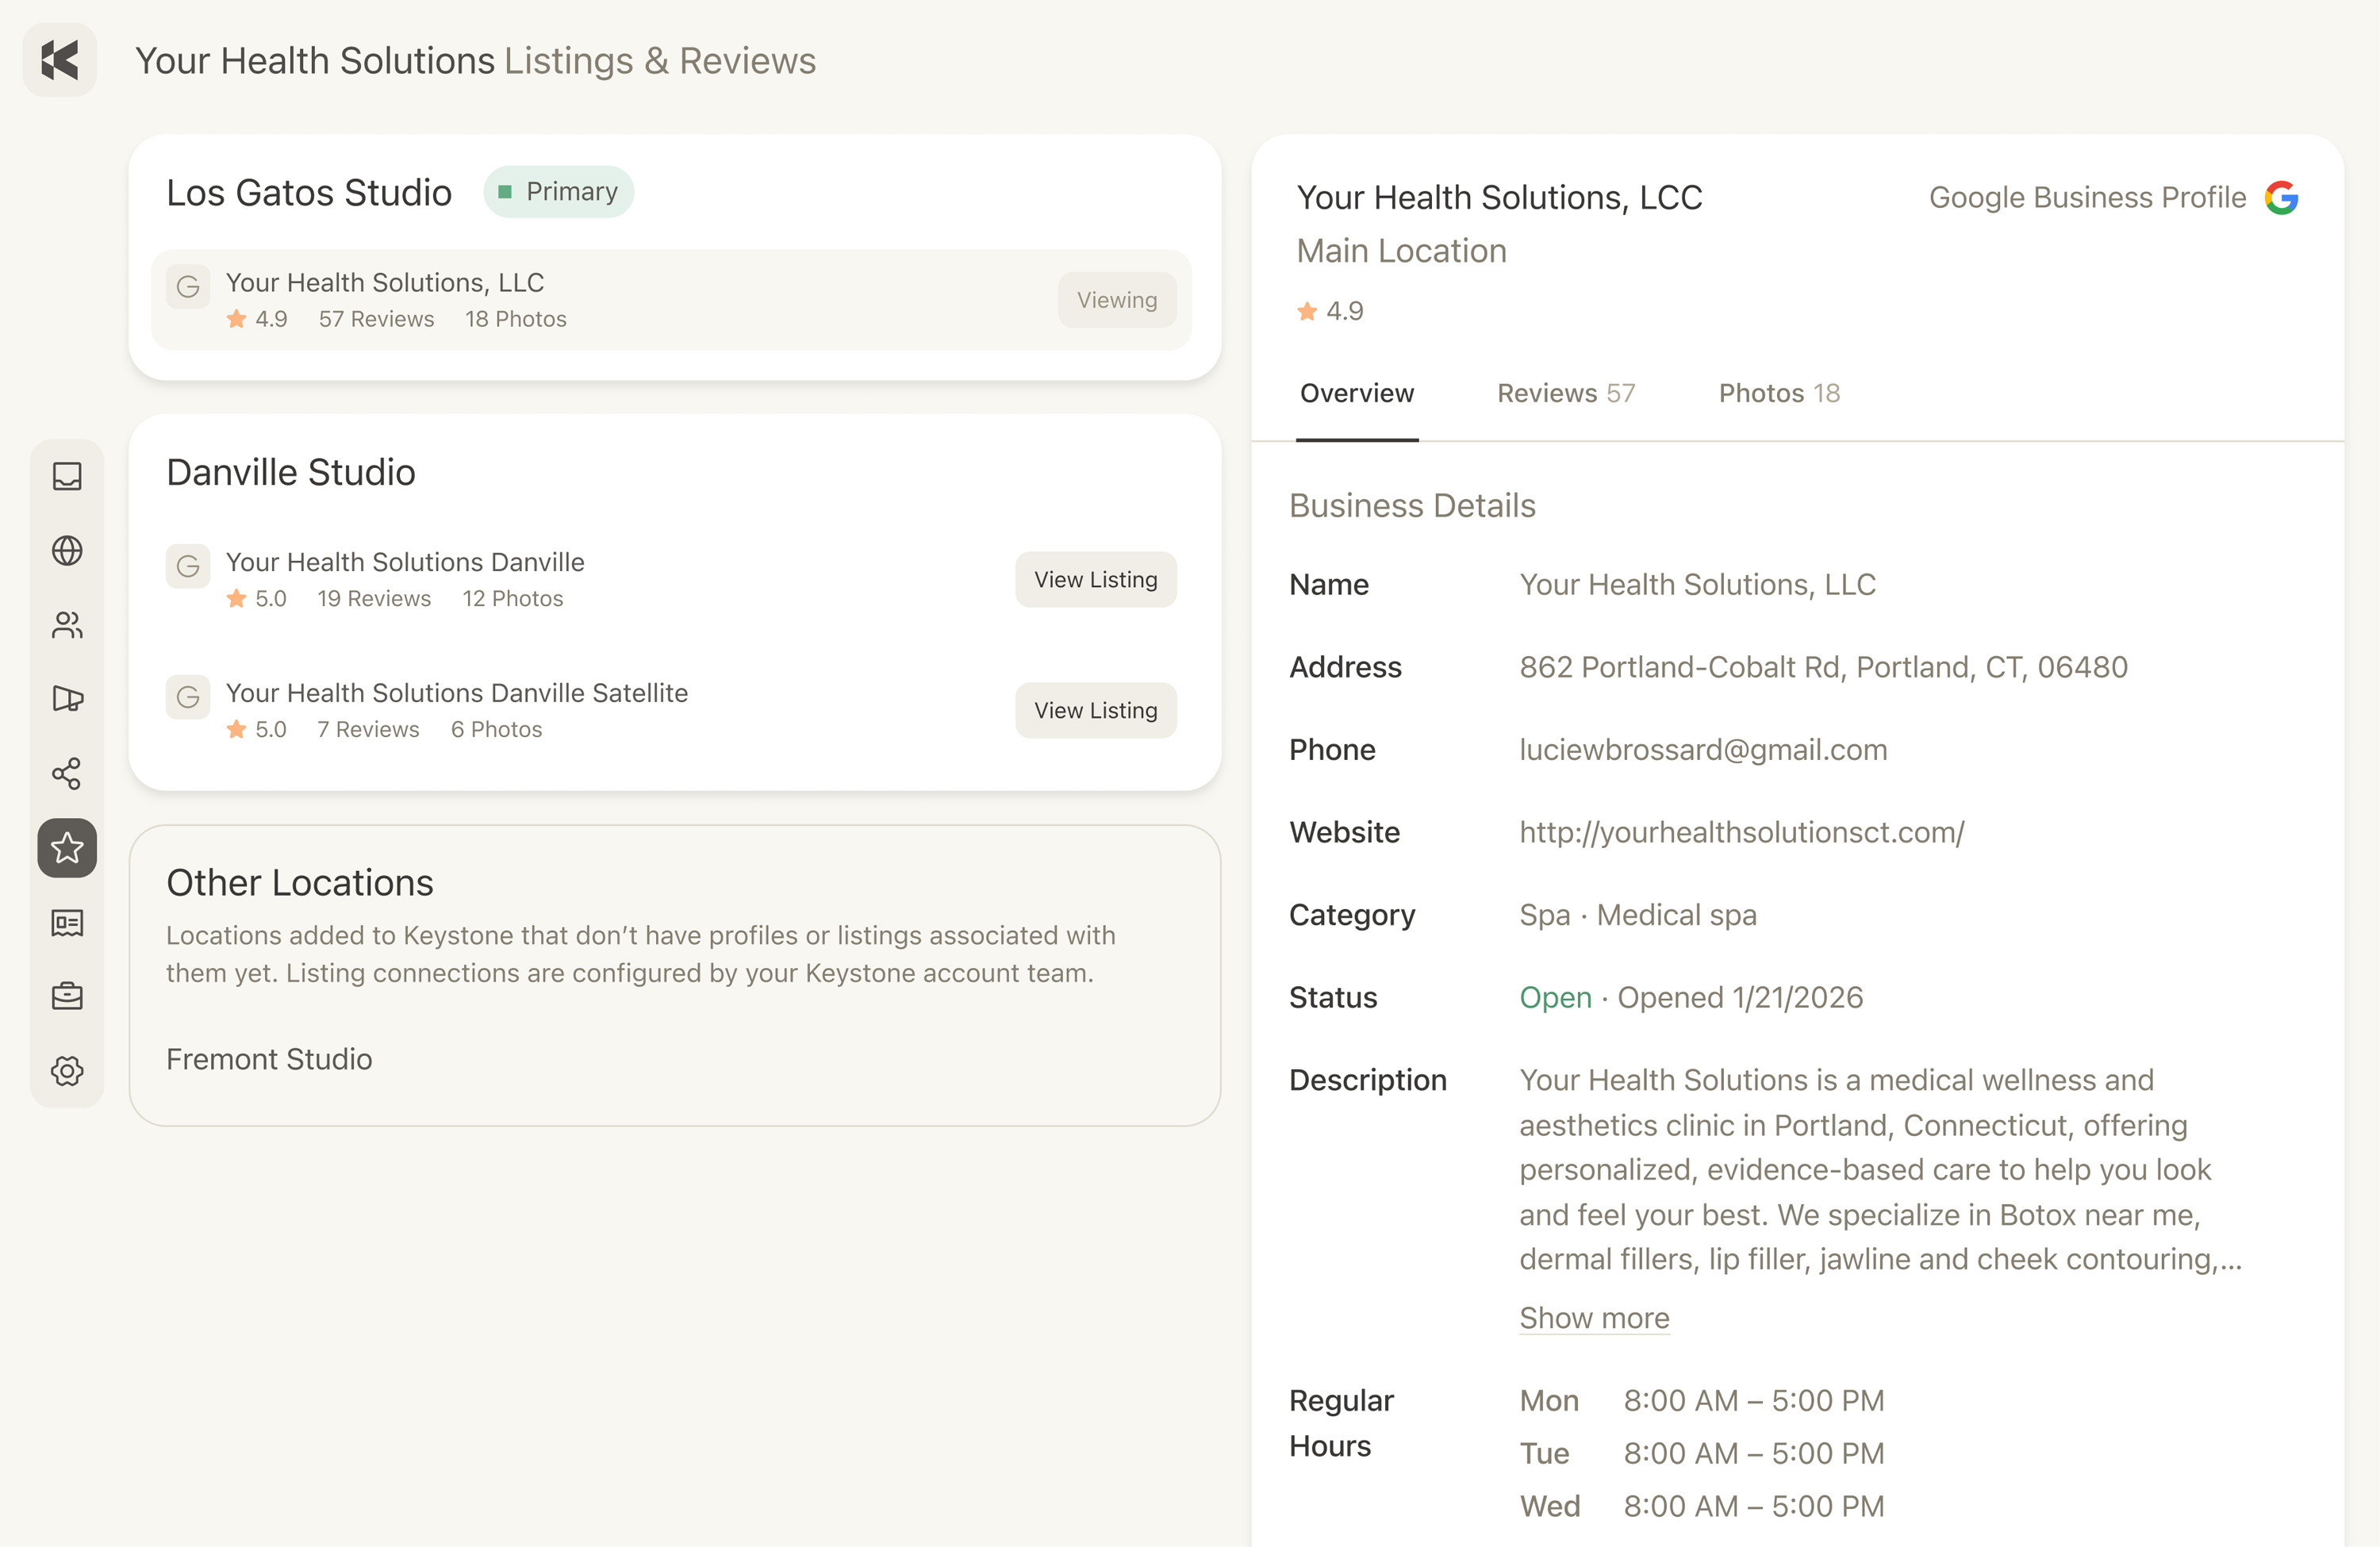Open the megaphone campaigns sidebar icon
The width and height of the screenshot is (2380, 1547).
click(67, 699)
